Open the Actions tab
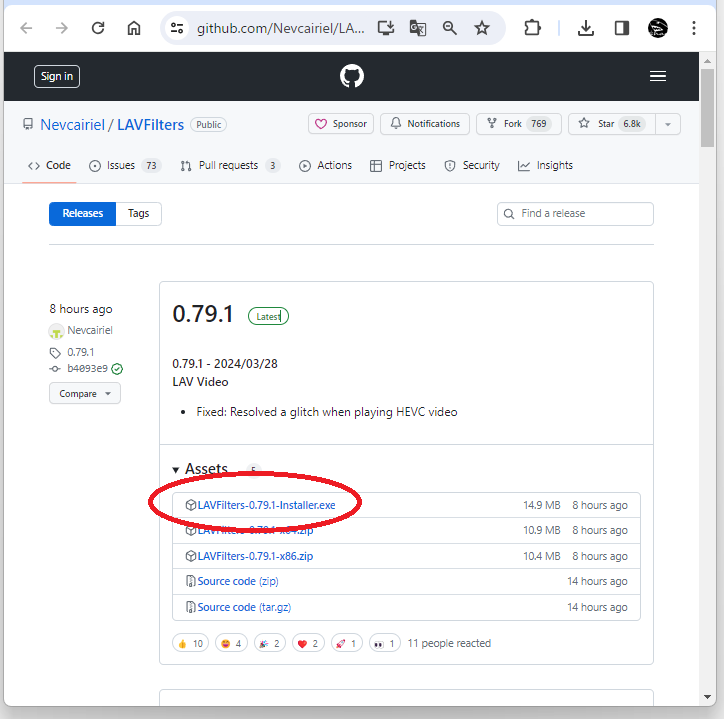 pyautogui.click(x=326, y=165)
